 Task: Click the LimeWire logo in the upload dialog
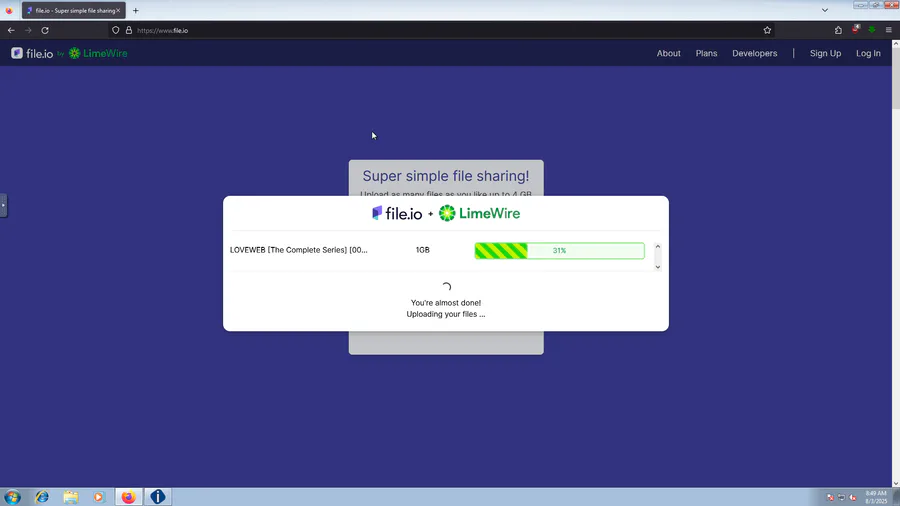479,213
